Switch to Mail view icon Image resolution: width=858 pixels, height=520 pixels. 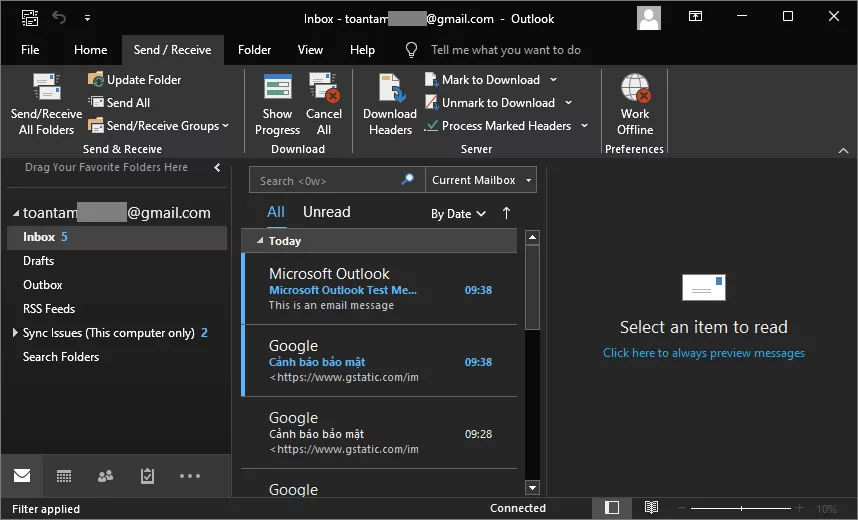[22, 476]
